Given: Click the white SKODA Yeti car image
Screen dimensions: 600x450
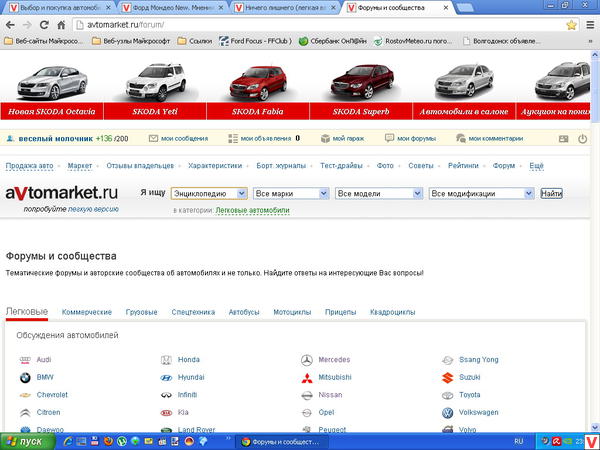Looking at the screenshot, I should click(x=156, y=82).
